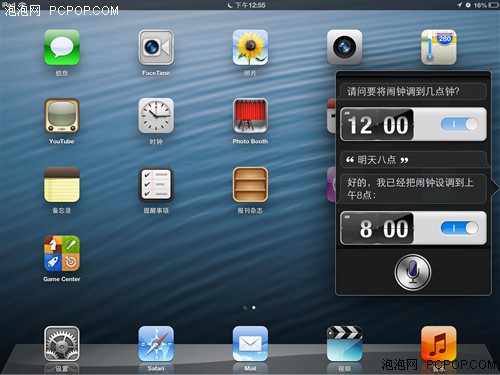Launch the Photo Booth app
Viewport: 500px width, 375px height.
[250, 116]
